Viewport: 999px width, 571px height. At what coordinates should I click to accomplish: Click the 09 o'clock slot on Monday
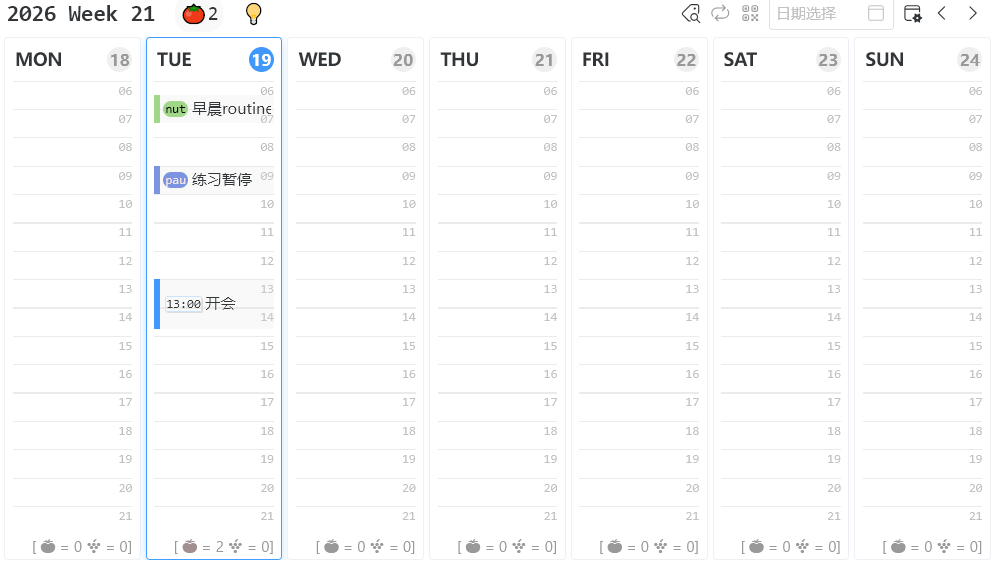pos(73,180)
